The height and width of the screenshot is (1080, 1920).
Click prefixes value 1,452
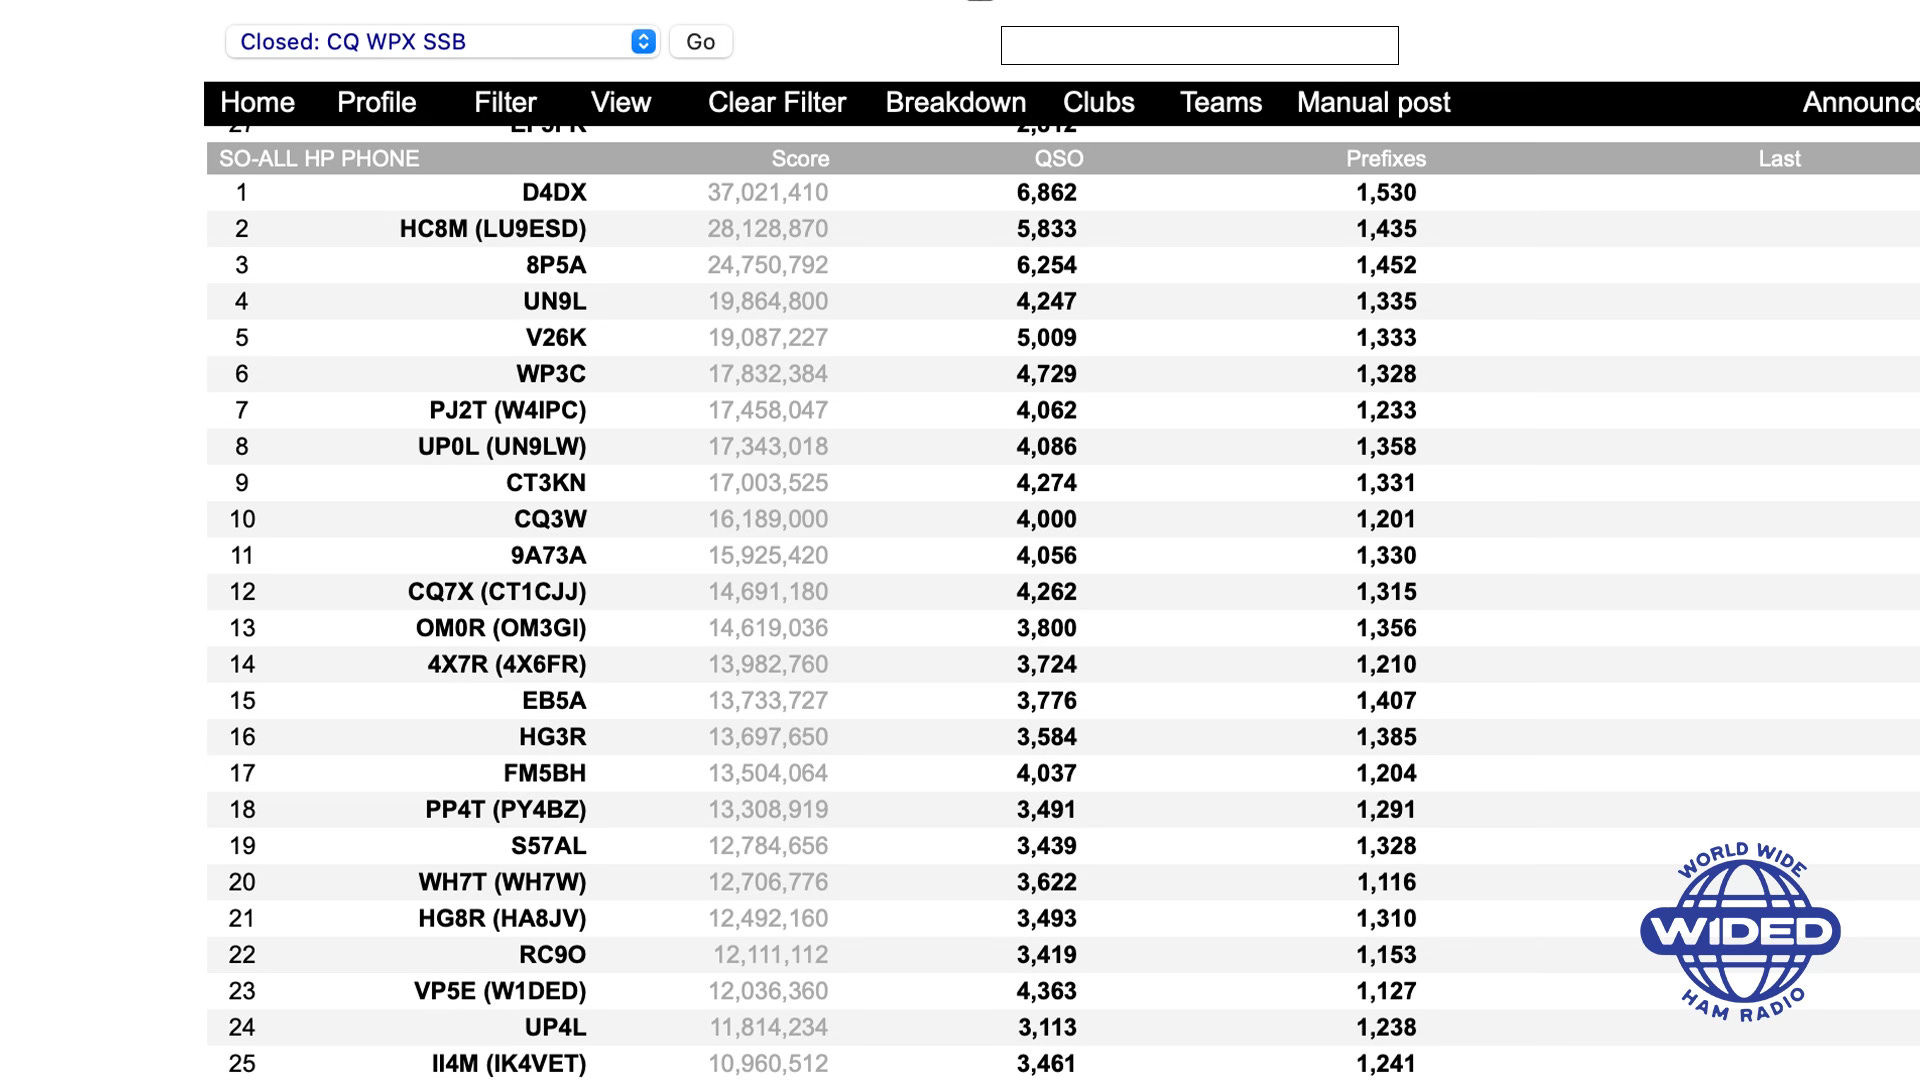point(1386,265)
